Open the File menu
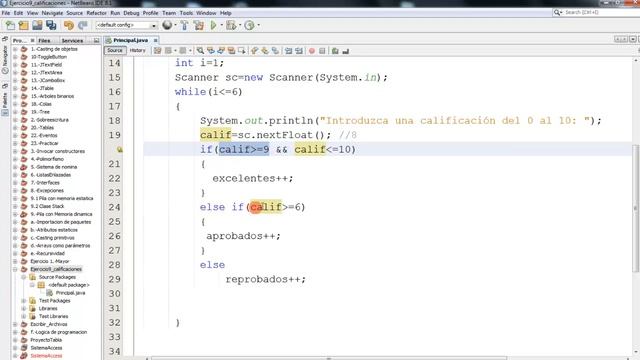 click(6, 13)
